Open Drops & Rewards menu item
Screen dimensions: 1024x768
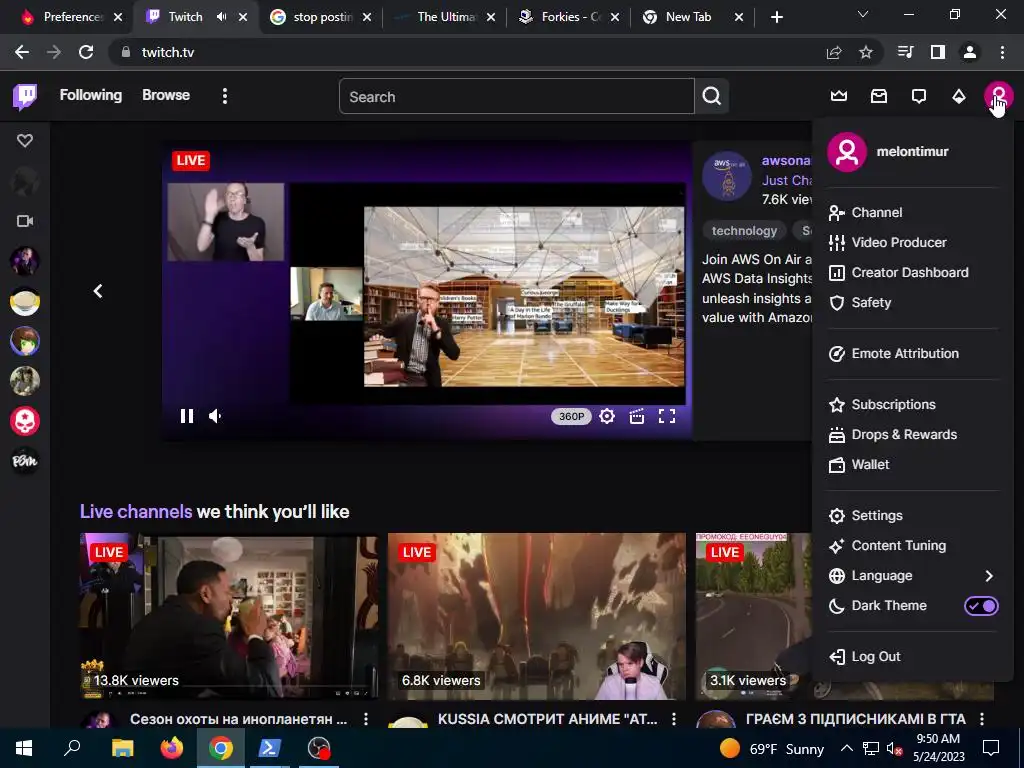tap(913, 434)
